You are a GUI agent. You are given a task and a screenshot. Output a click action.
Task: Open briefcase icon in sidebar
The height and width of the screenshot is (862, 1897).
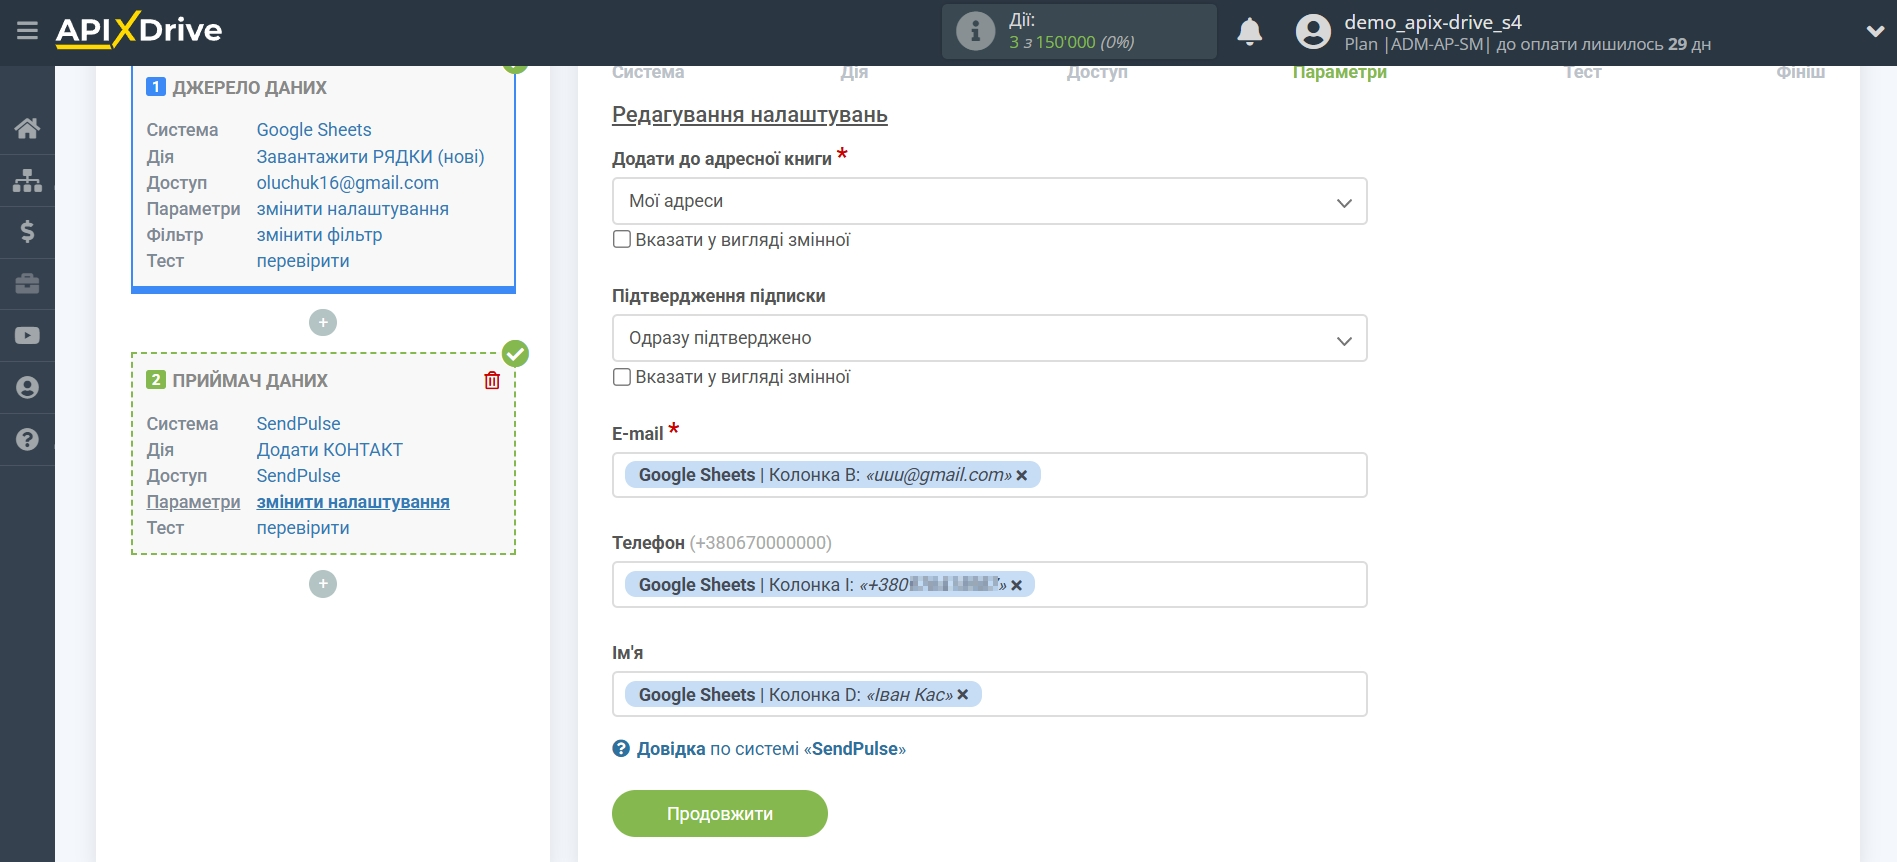point(27,284)
